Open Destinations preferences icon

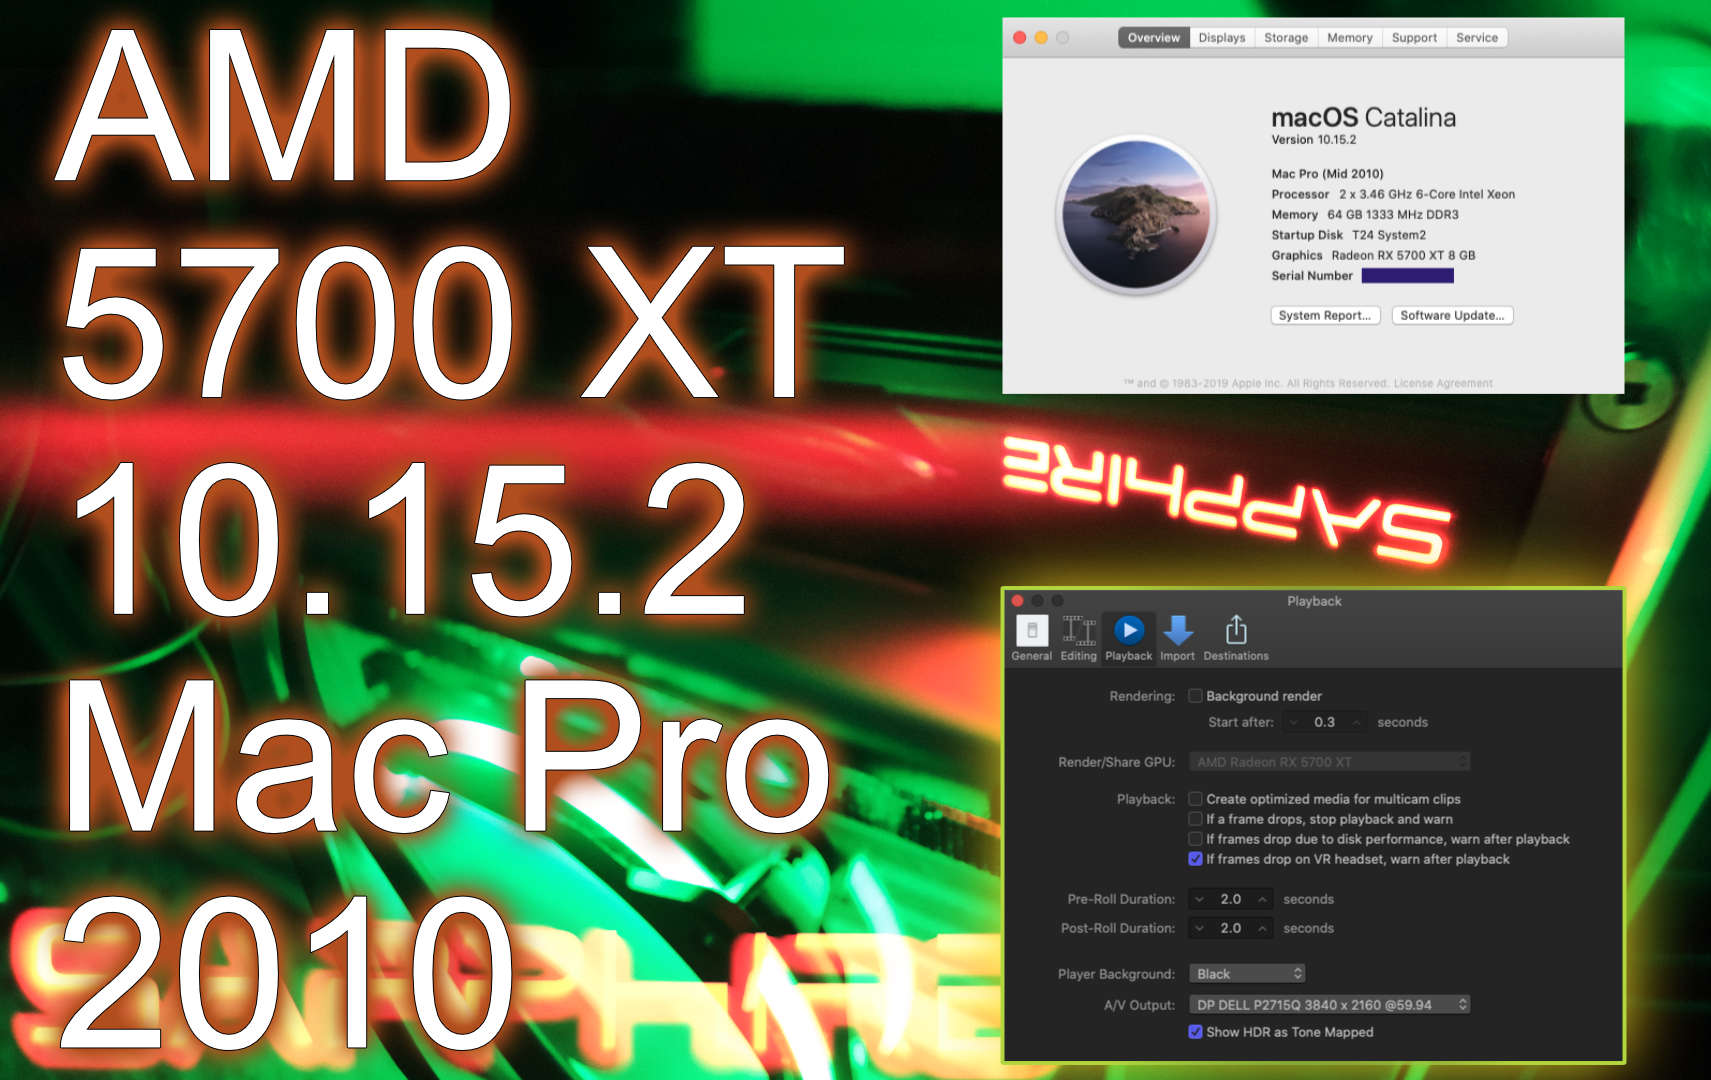1235,638
